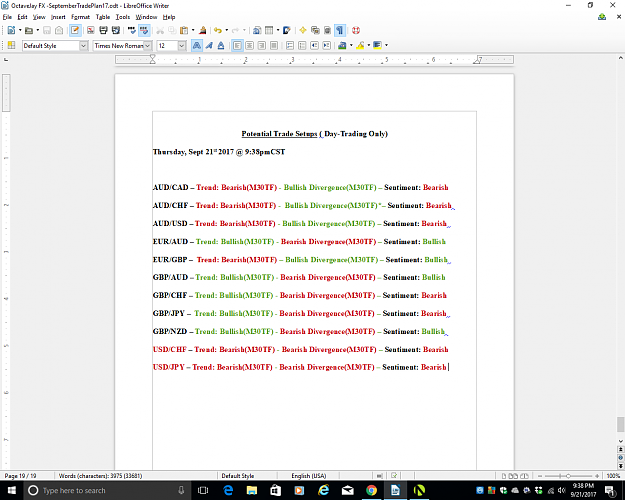Click word count field in status bar
Screen dimensions: 625x500
coord(100,476)
